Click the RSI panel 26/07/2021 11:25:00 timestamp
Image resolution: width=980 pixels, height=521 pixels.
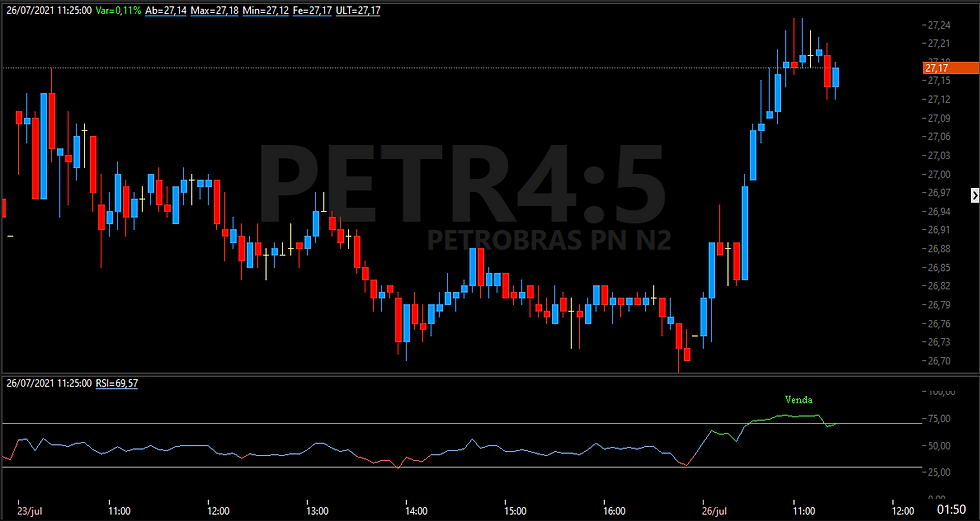tap(49, 384)
